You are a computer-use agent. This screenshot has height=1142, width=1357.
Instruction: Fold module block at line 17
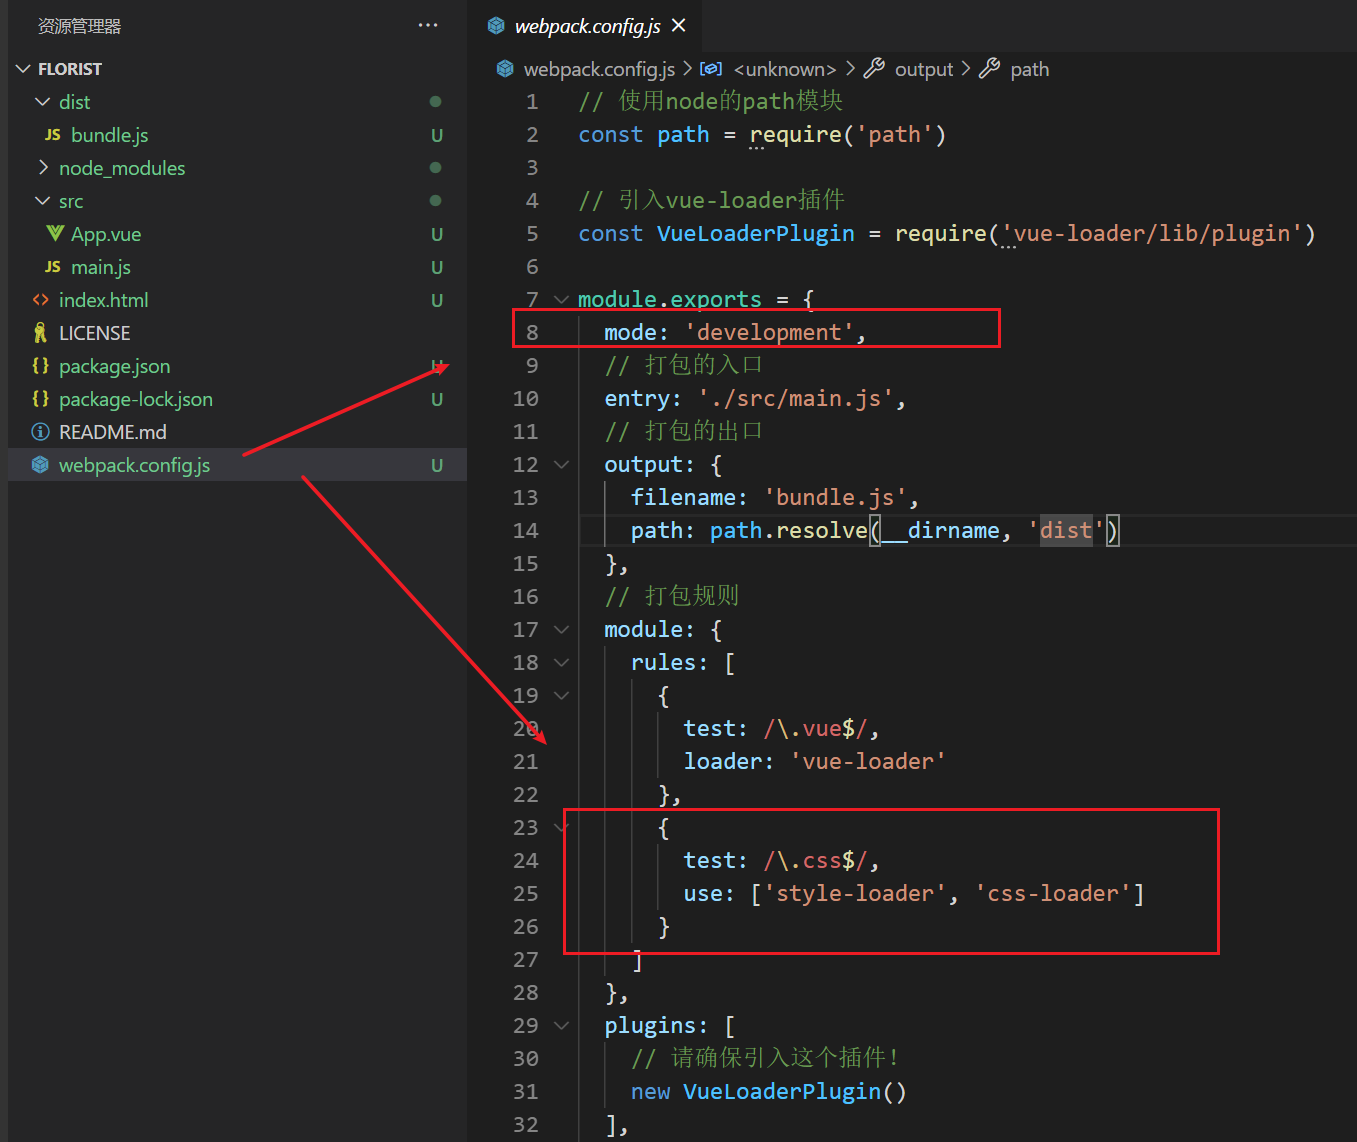coord(561,629)
